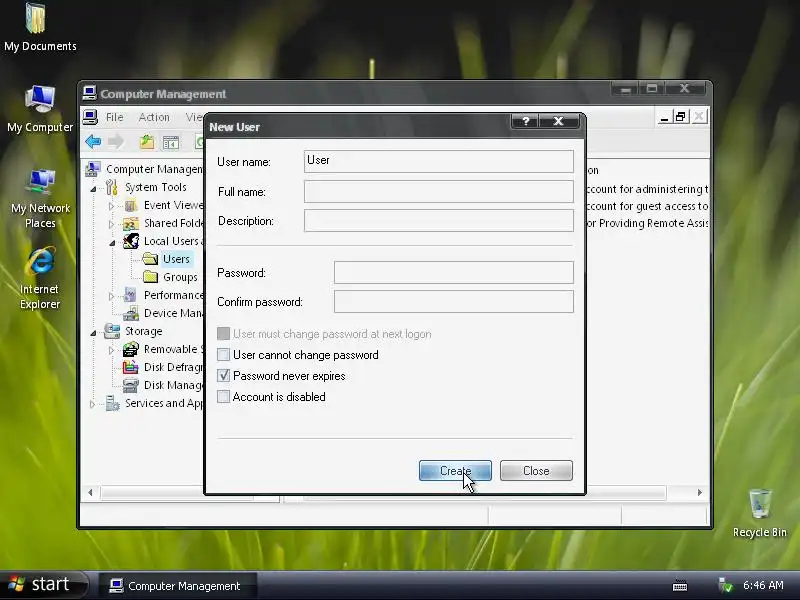Click the Password field
Image resolution: width=800 pixels, height=600 pixels.
click(454, 272)
